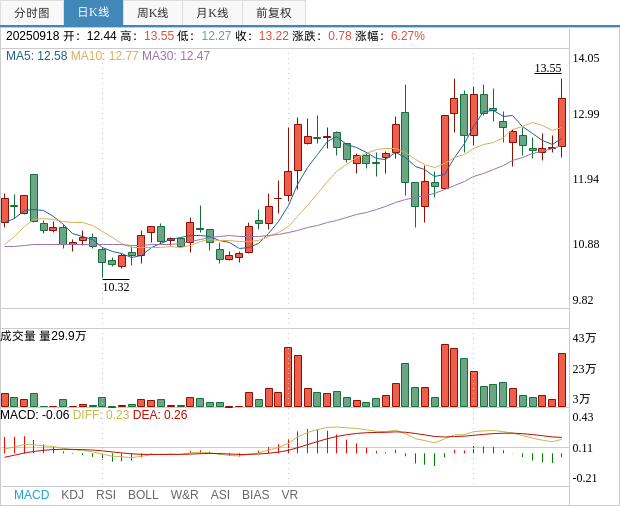Click the 前复权 tab
The width and height of the screenshot is (620, 506).
pos(274,13)
